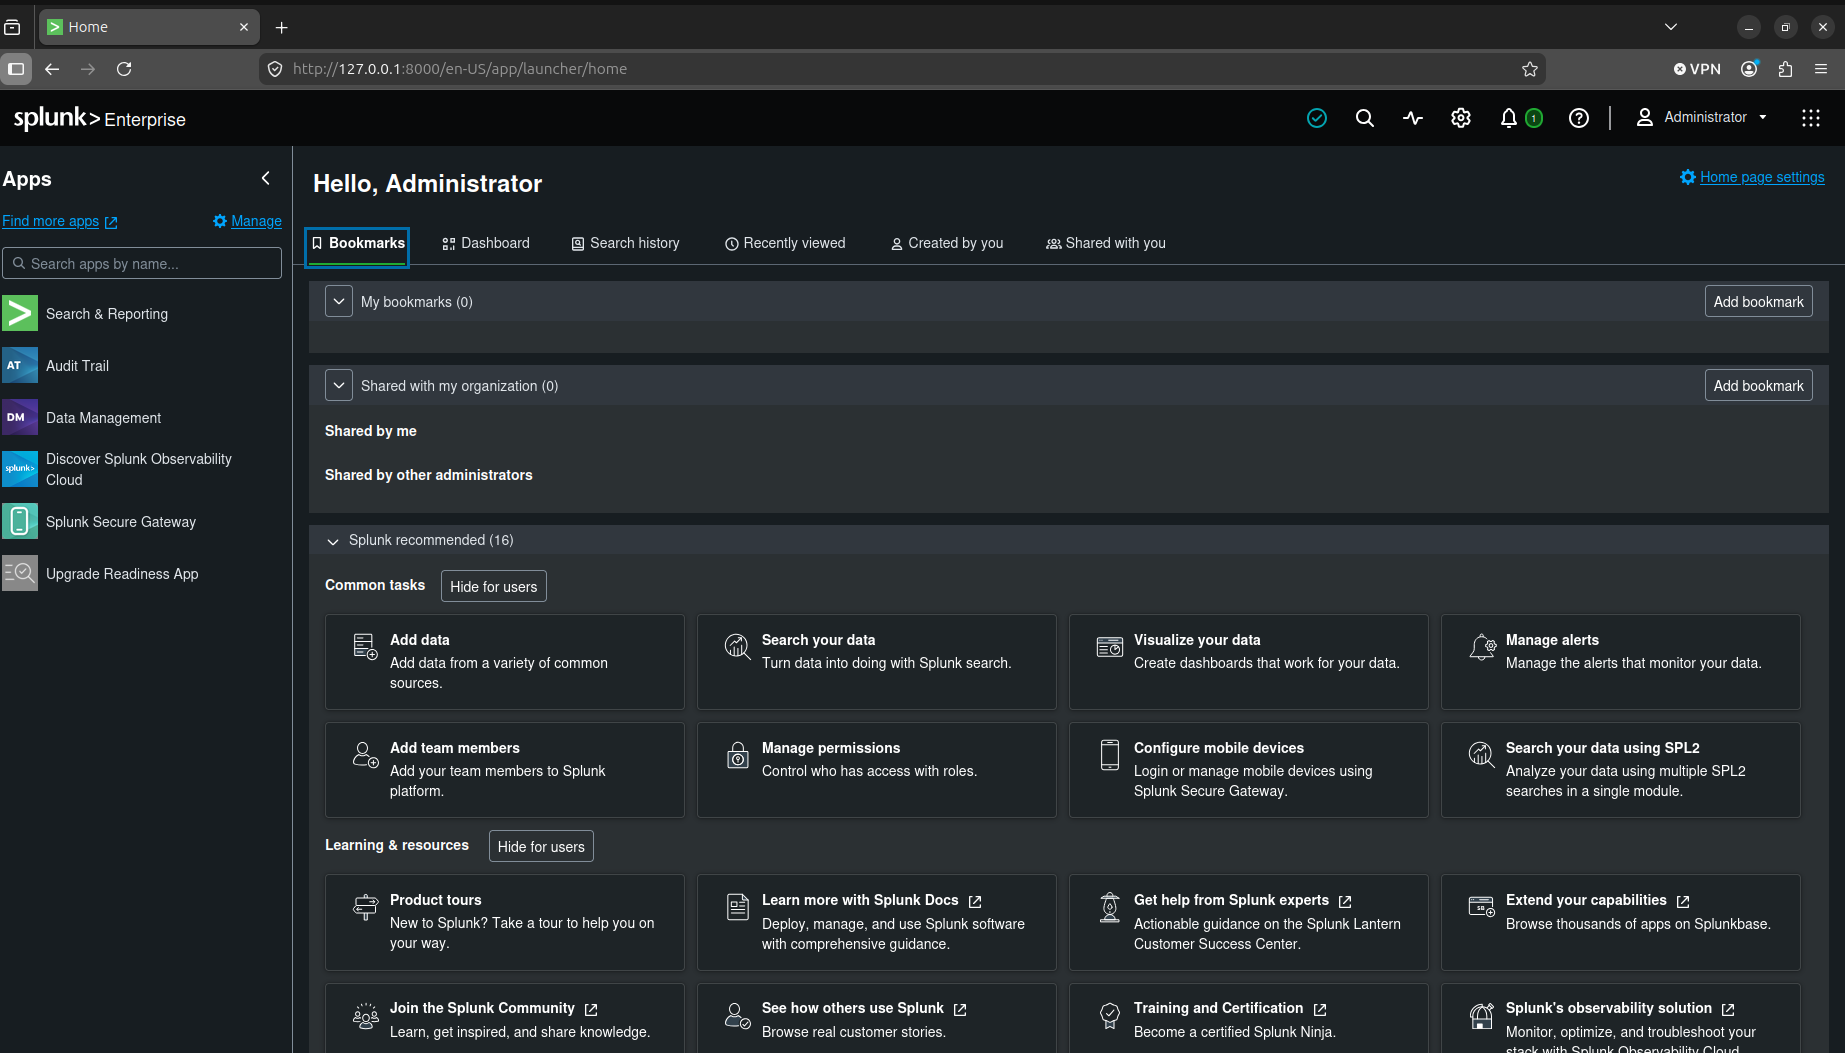1845x1053 pixels.
Task: Hide Common tasks for users
Action: [x=494, y=586]
